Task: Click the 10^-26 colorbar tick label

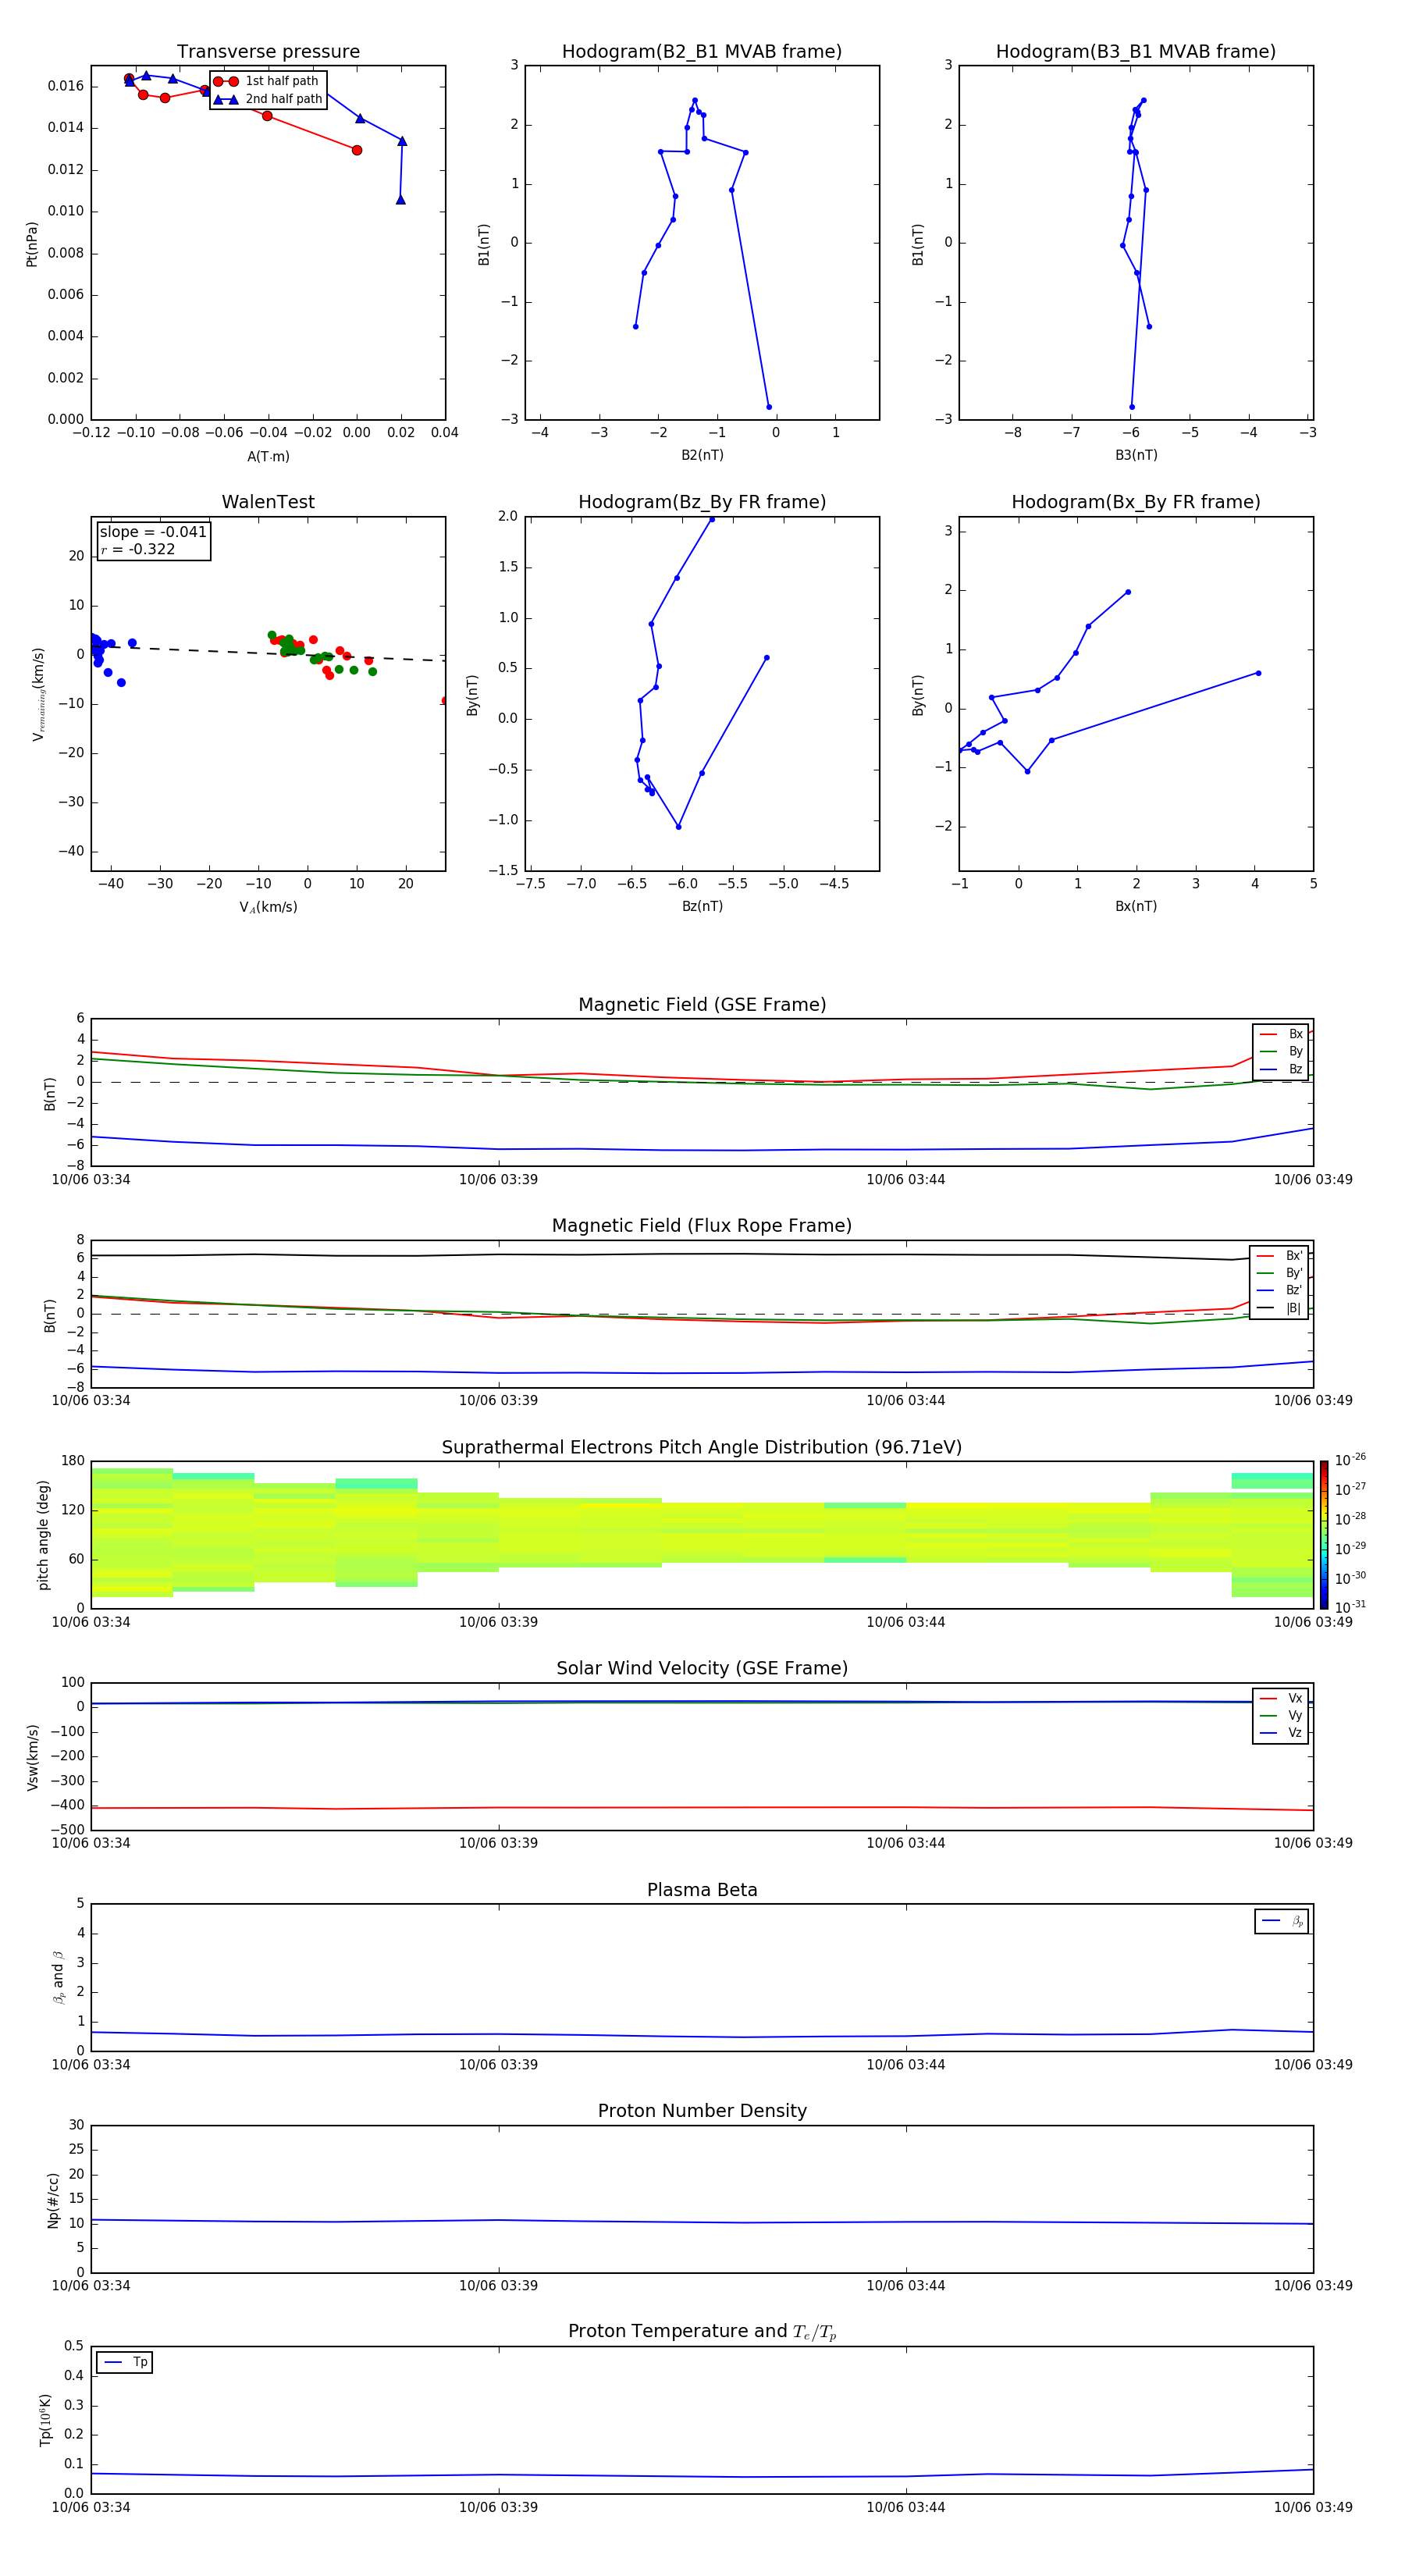Action: tap(1350, 1460)
